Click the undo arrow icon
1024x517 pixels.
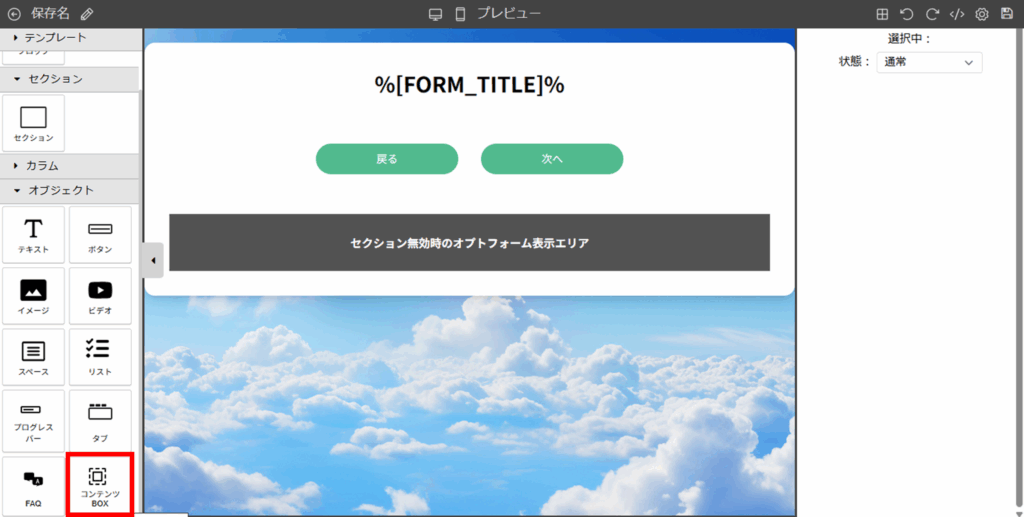click(906, 14)
